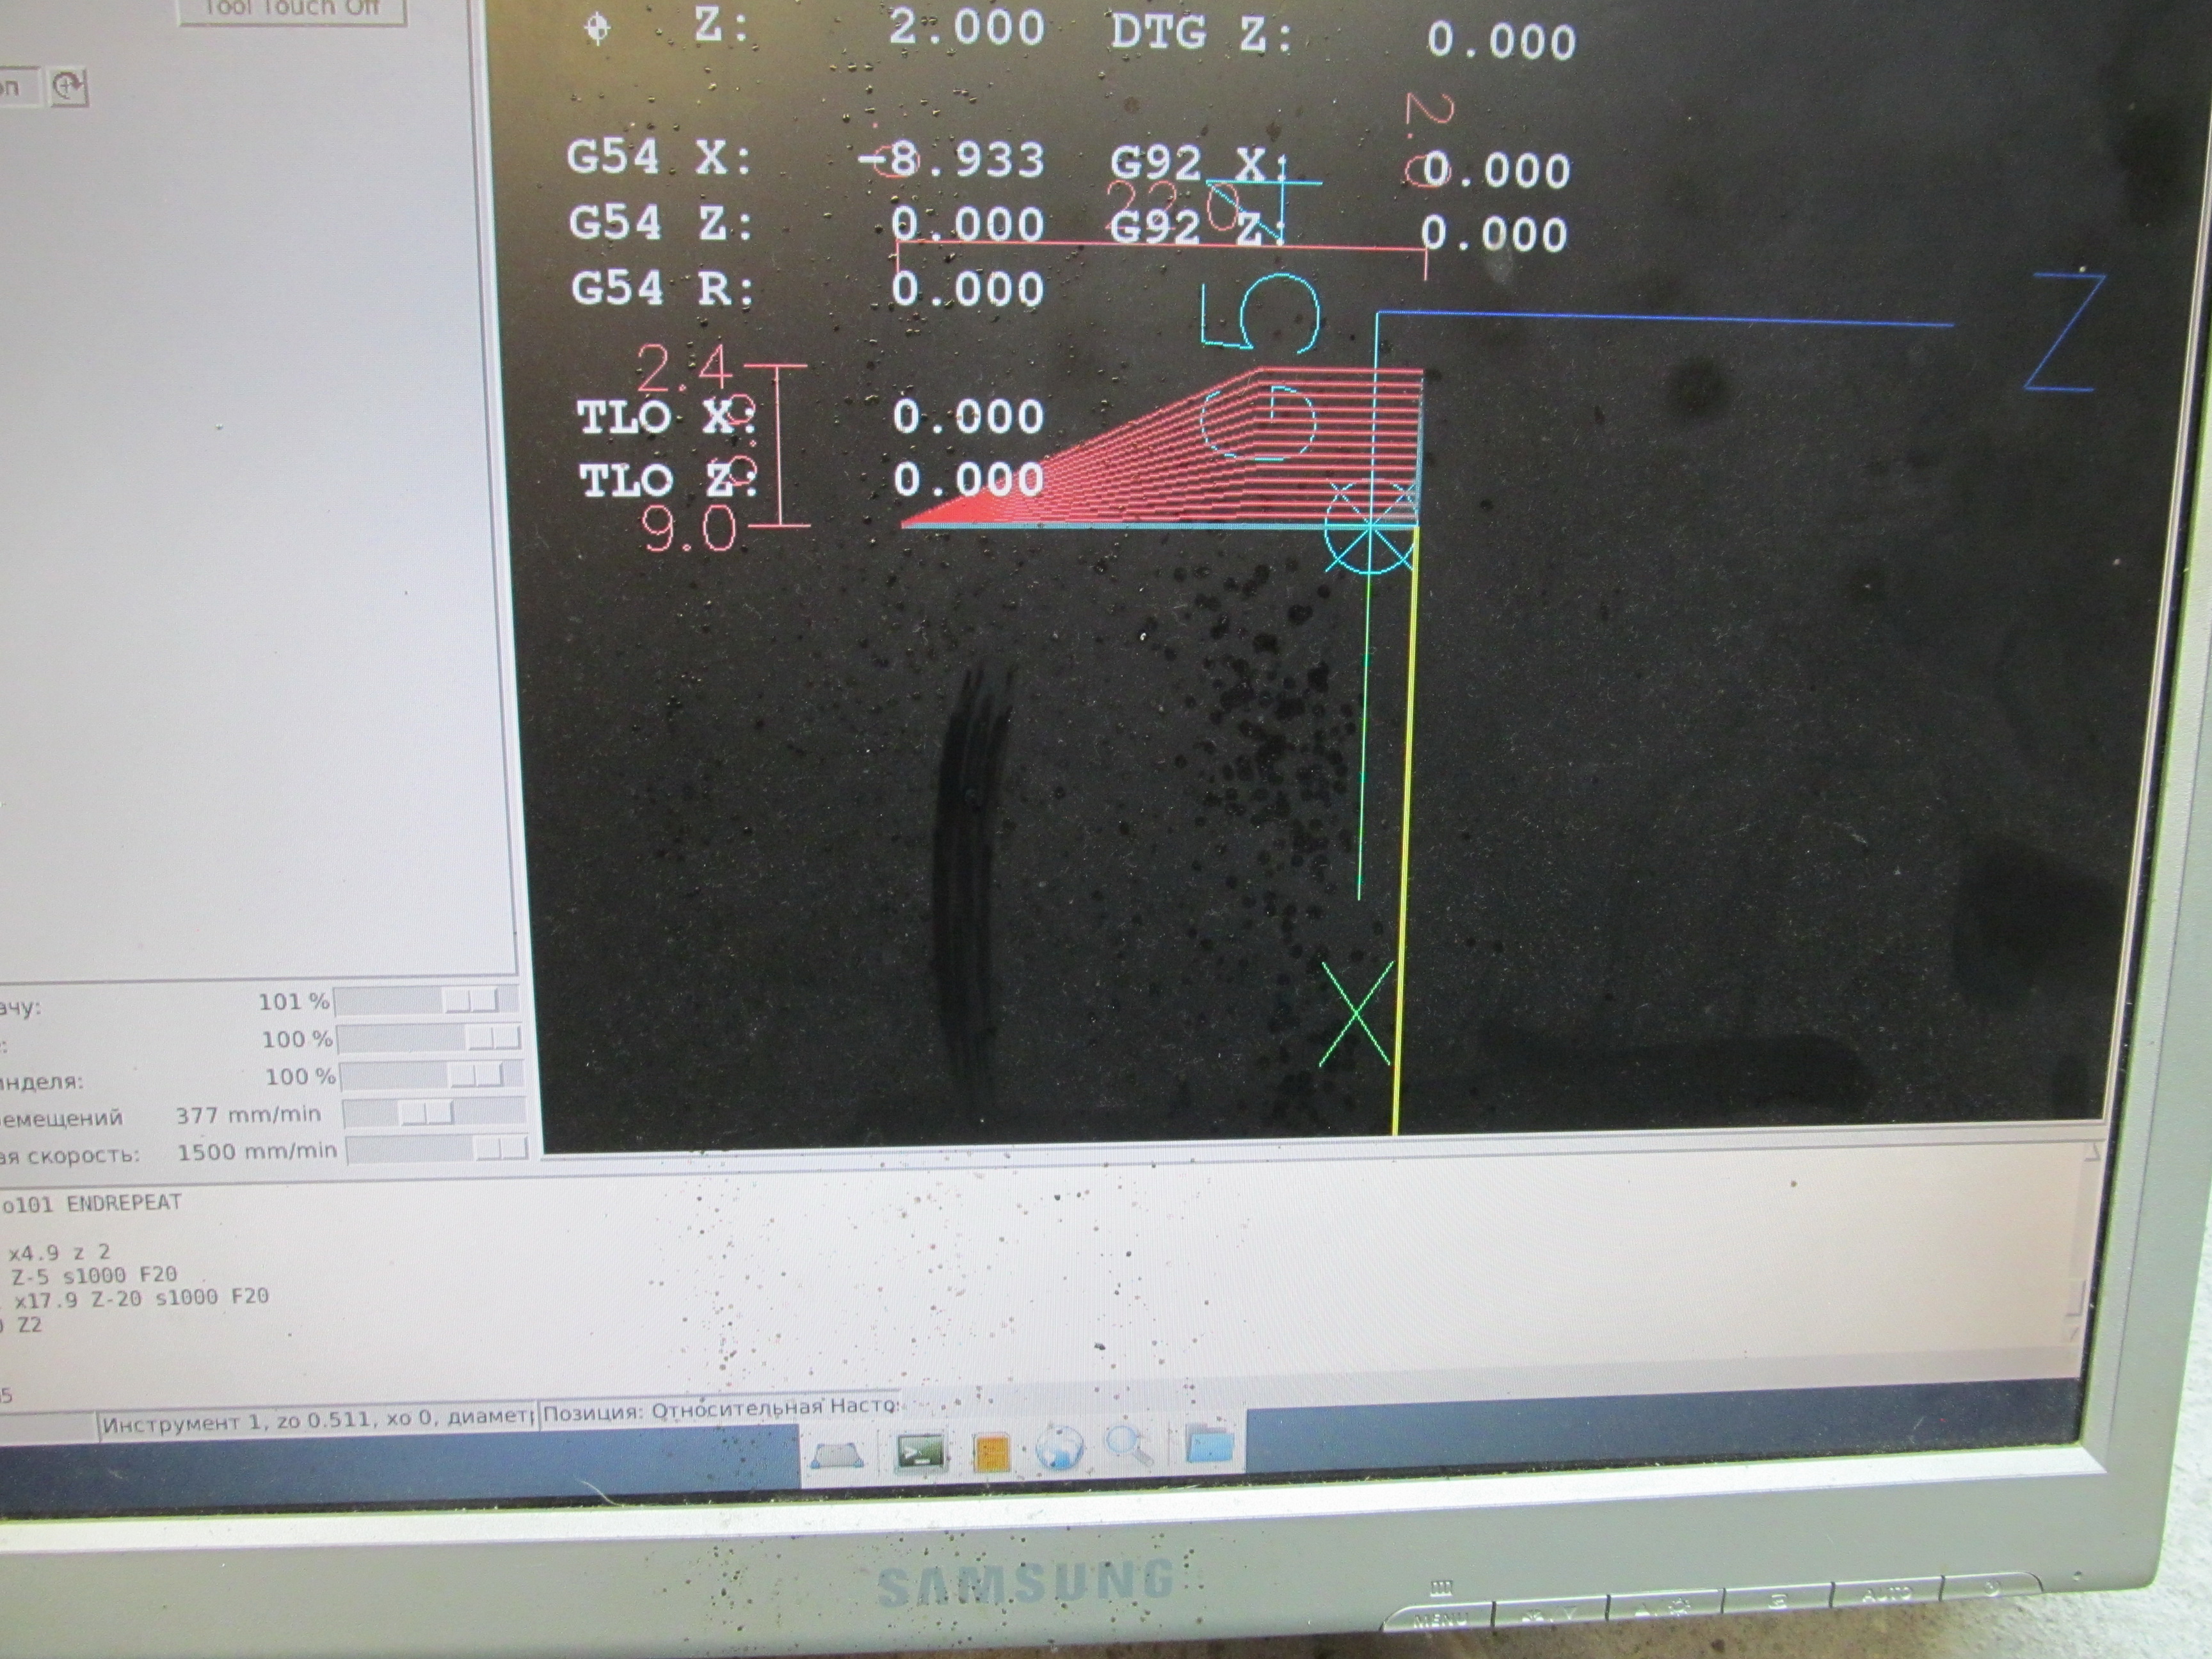Adjust the 100% rapid override slider
This screenshot has height=1659, width=2212.
coord(493,1039)
